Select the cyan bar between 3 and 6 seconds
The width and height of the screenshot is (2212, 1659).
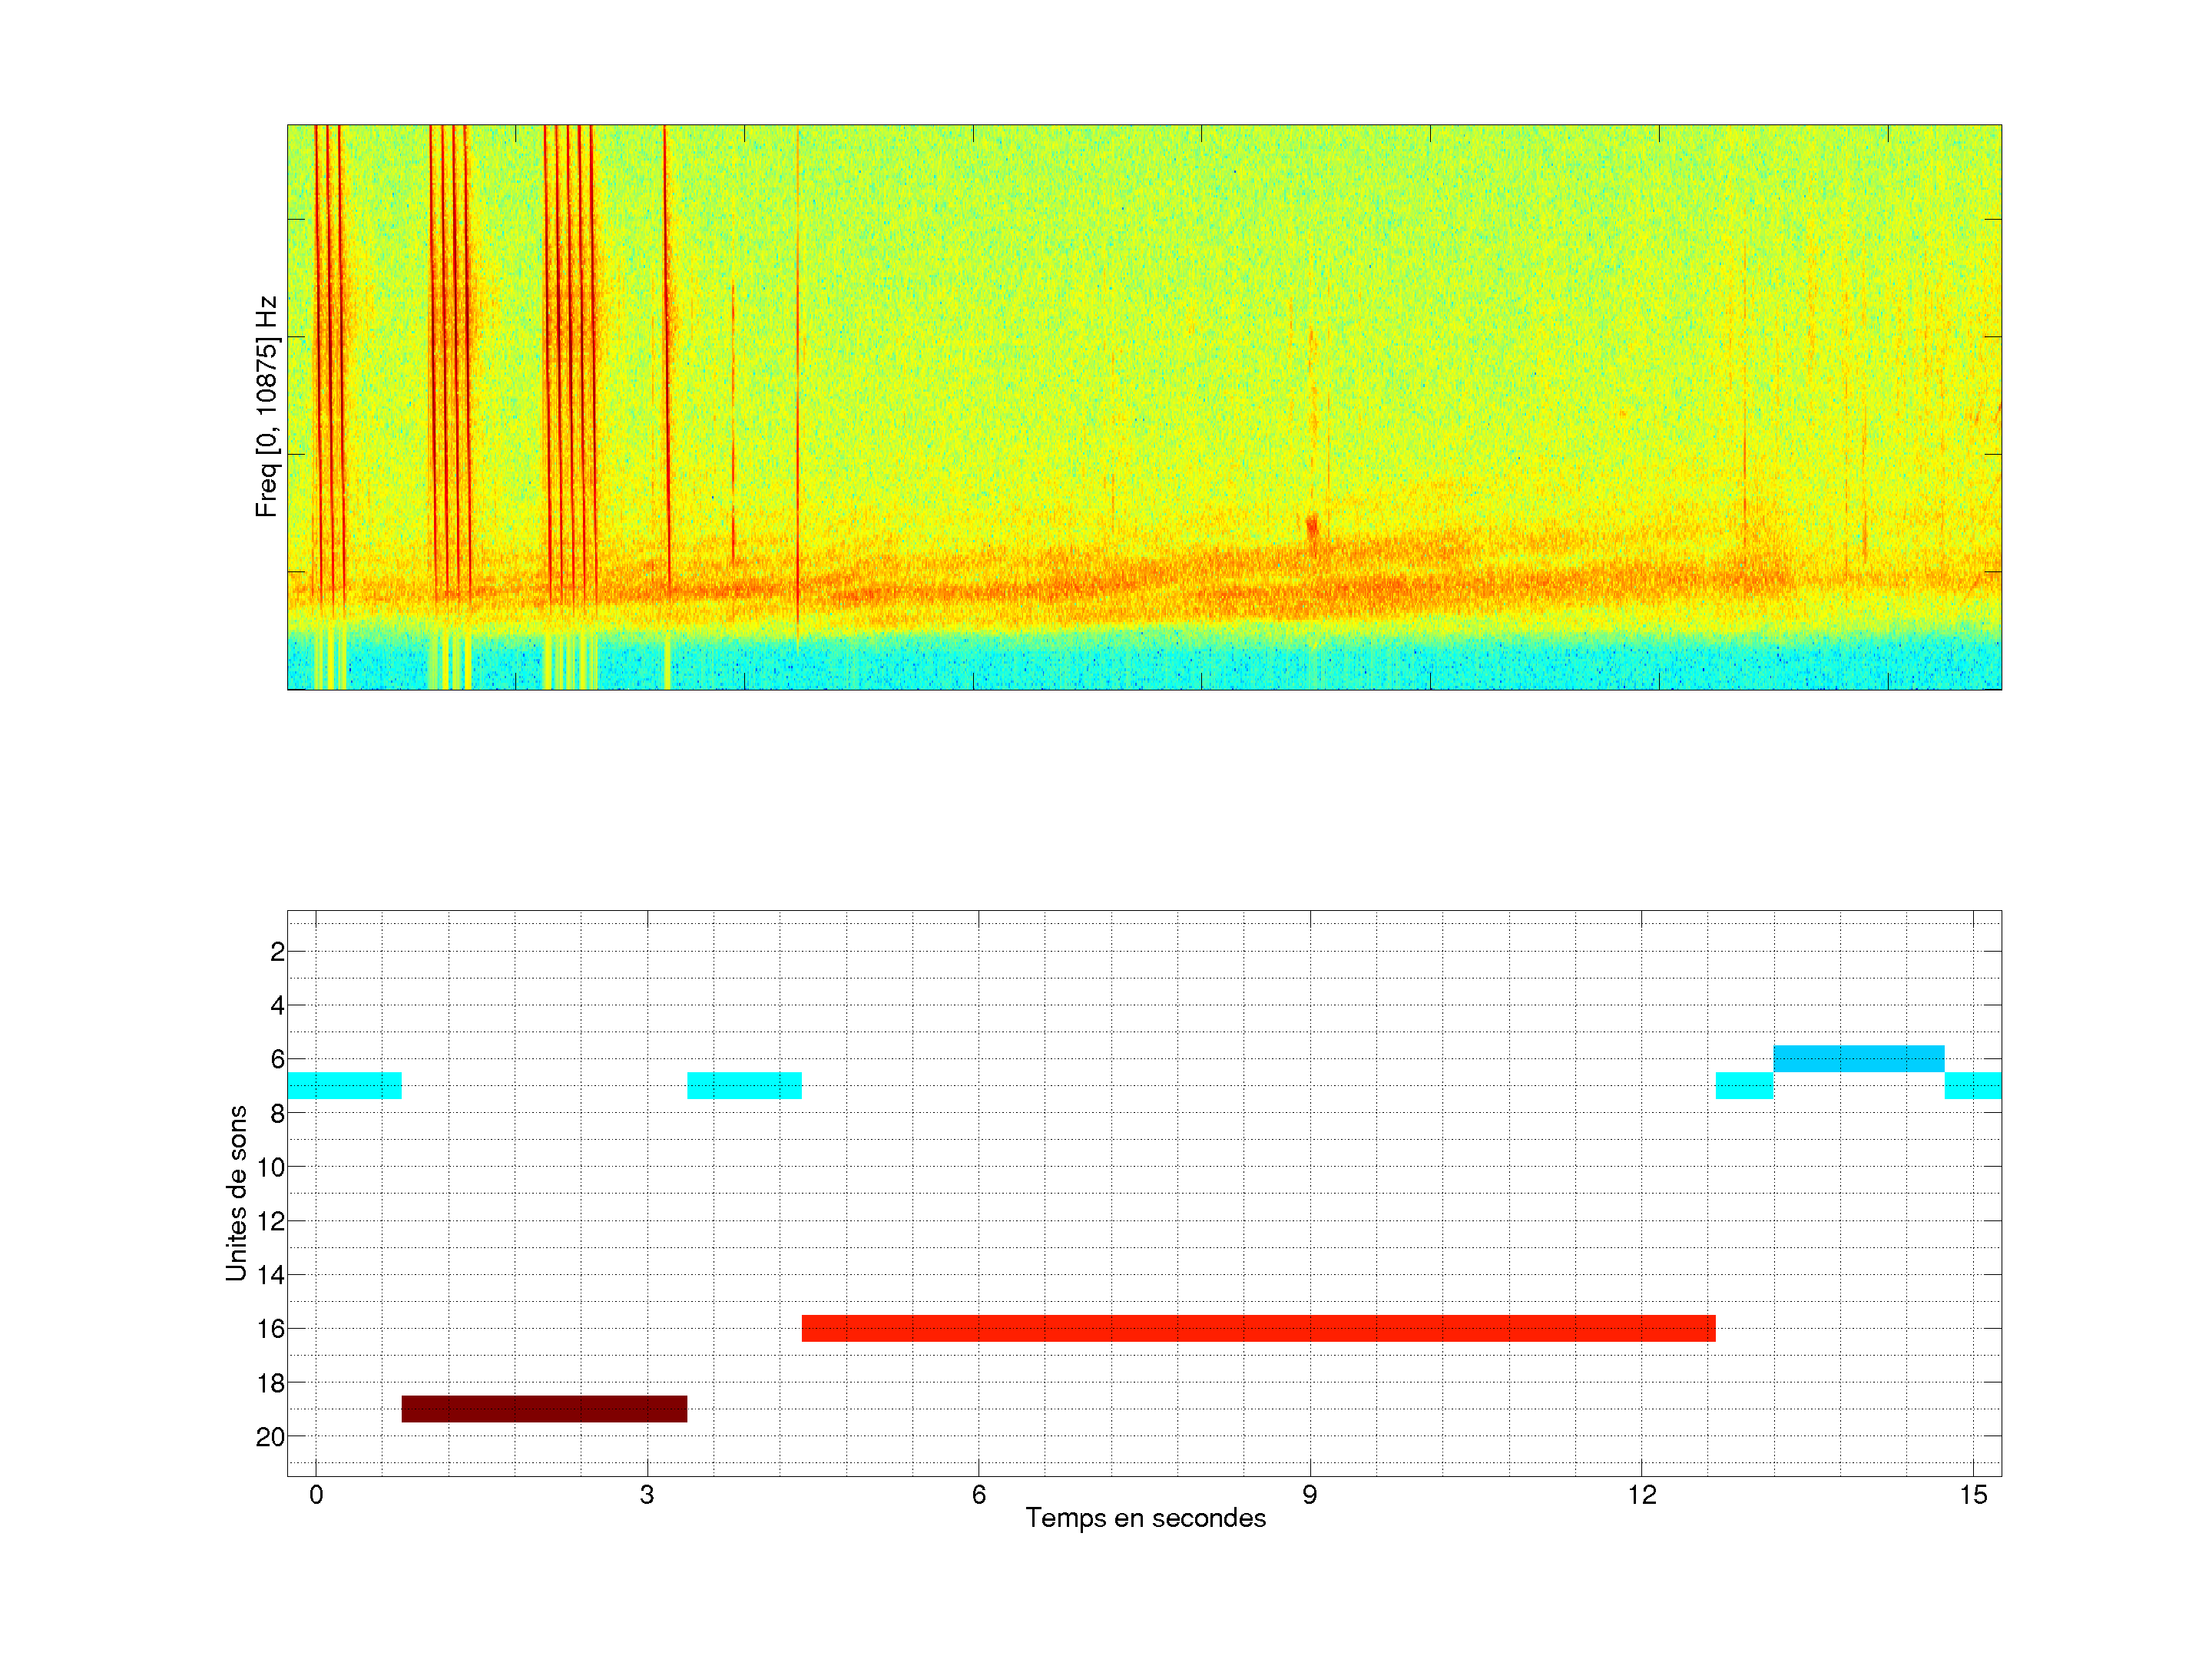point(744,1085)
